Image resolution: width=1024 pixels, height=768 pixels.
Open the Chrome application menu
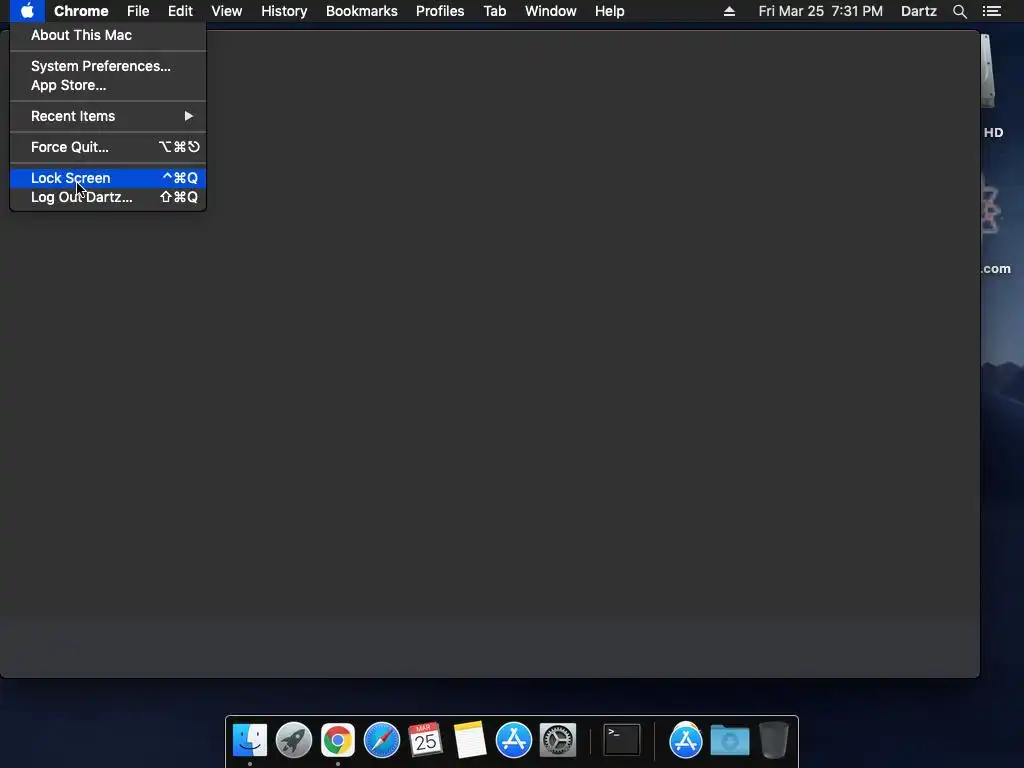81,11
